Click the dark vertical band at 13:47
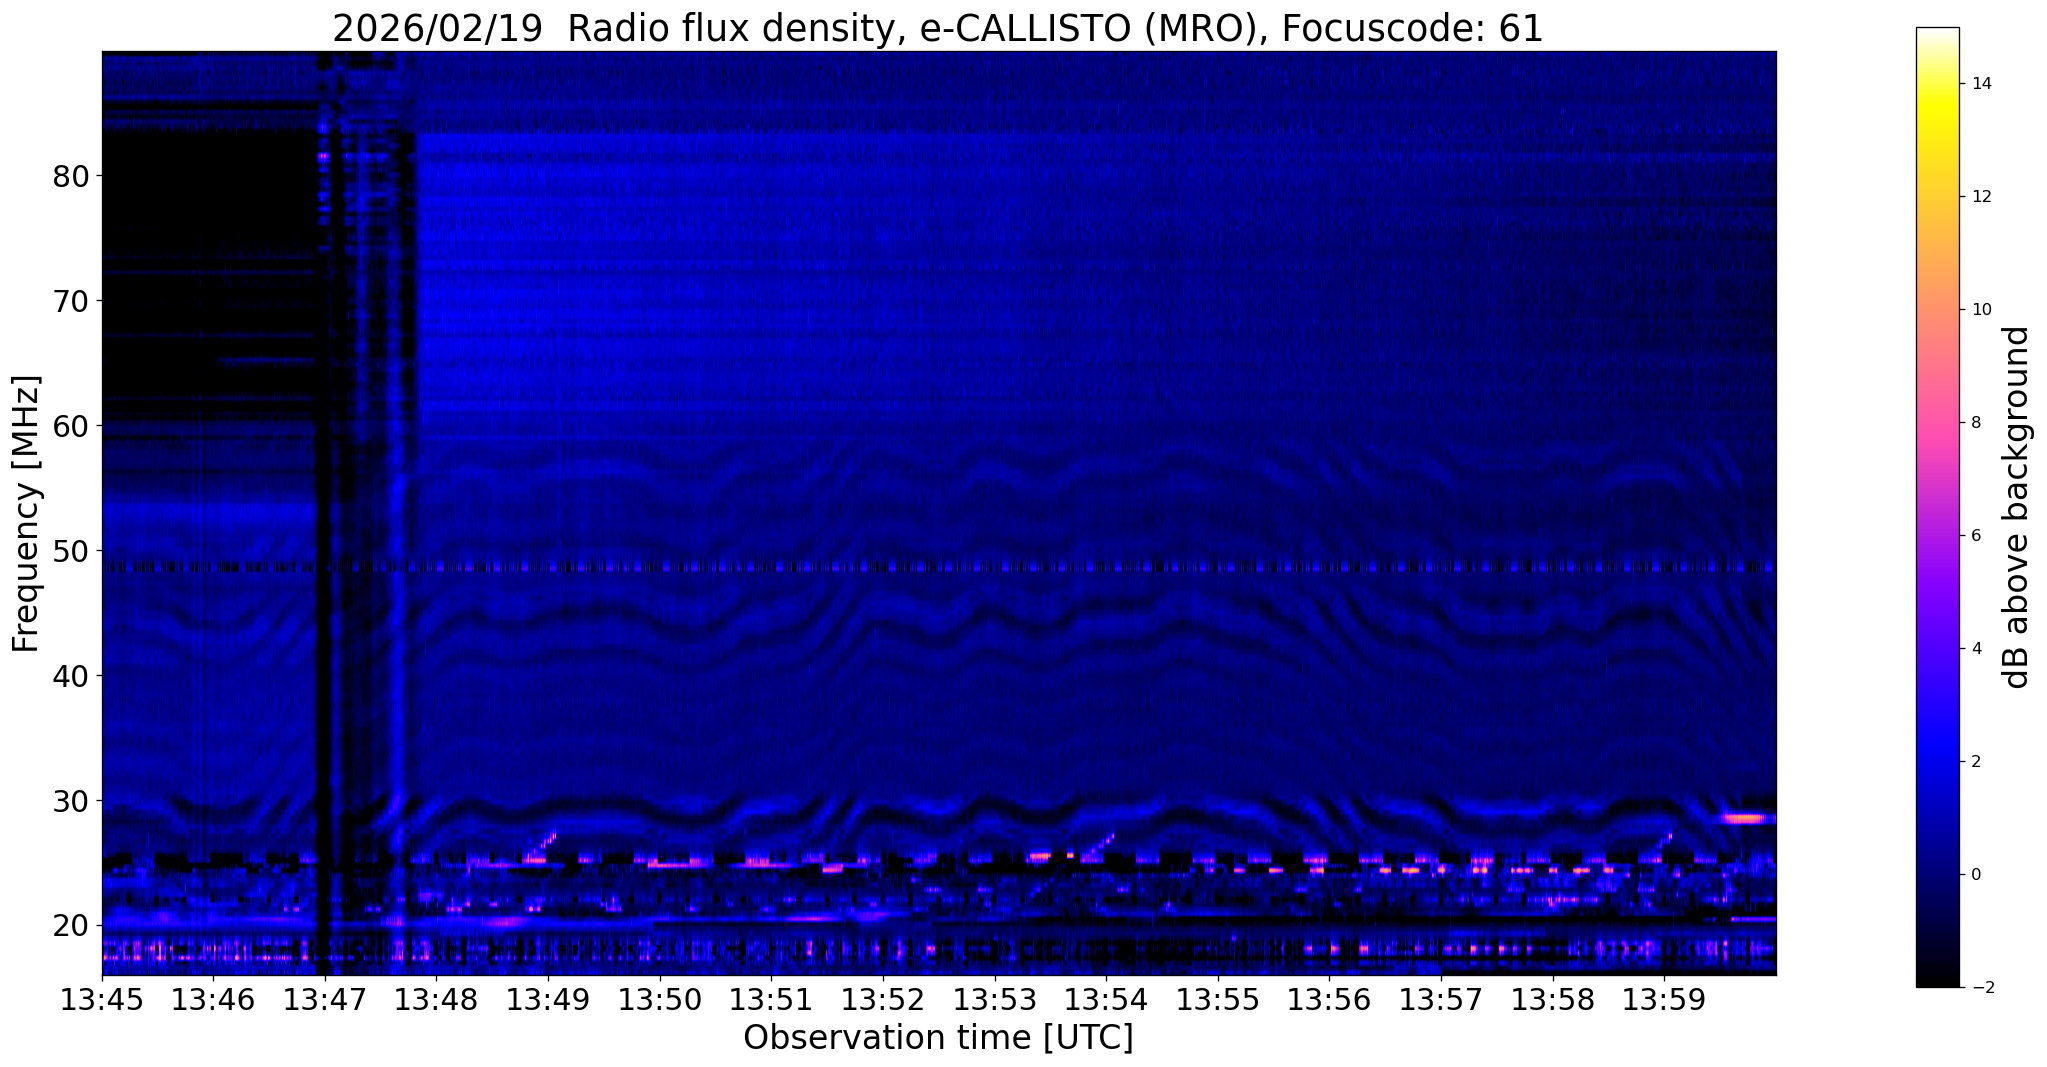Image resolution: width=2047 pixels, height=1067 pixels. point(325,513)
